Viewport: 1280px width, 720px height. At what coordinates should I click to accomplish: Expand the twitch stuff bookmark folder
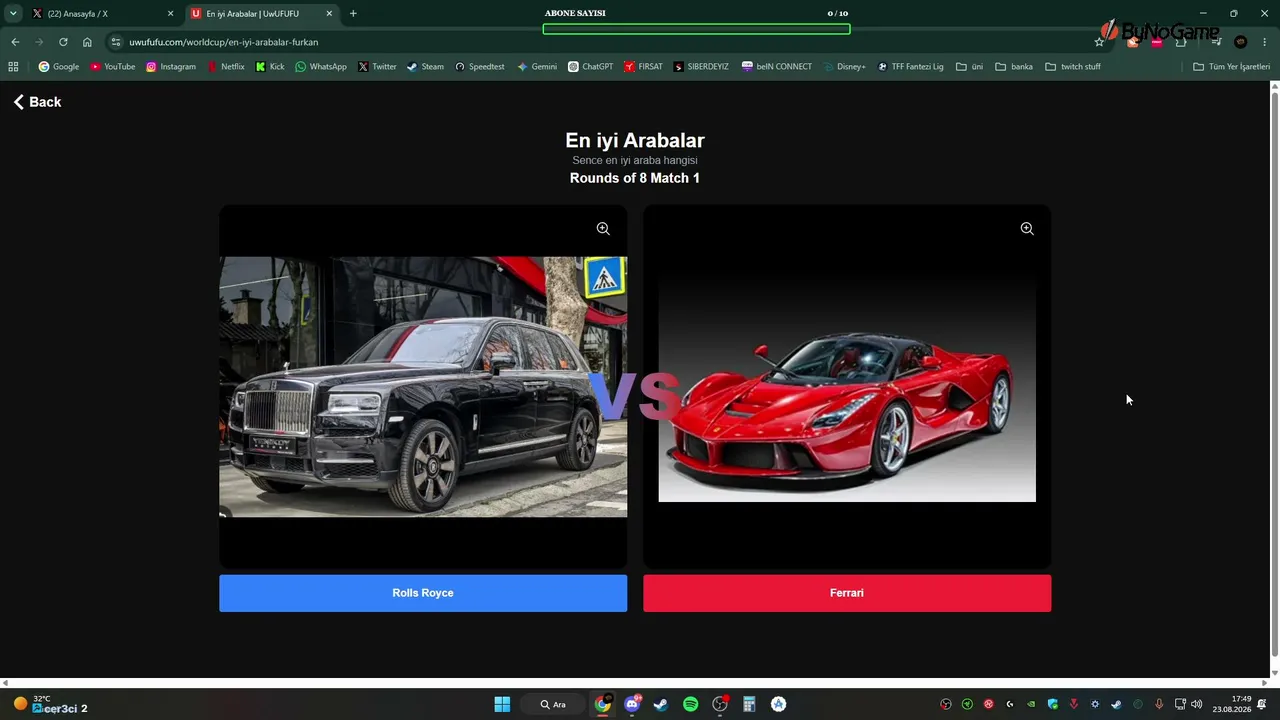tap(1073, 67)
